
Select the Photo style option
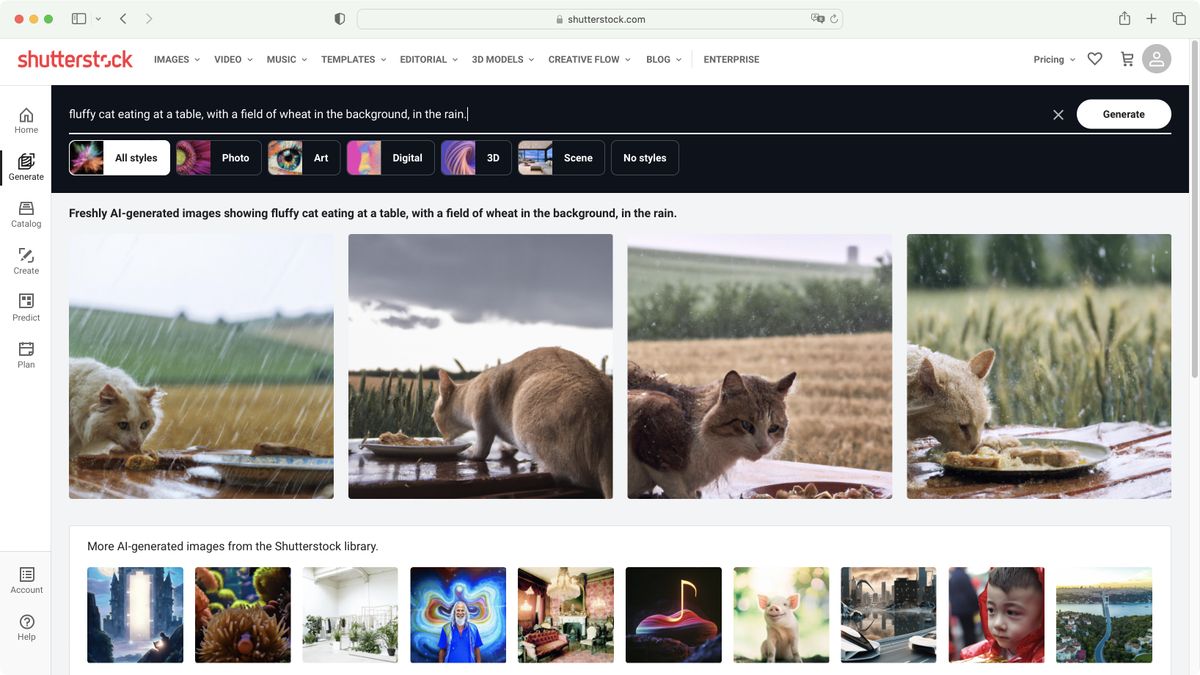coord(218,157)
